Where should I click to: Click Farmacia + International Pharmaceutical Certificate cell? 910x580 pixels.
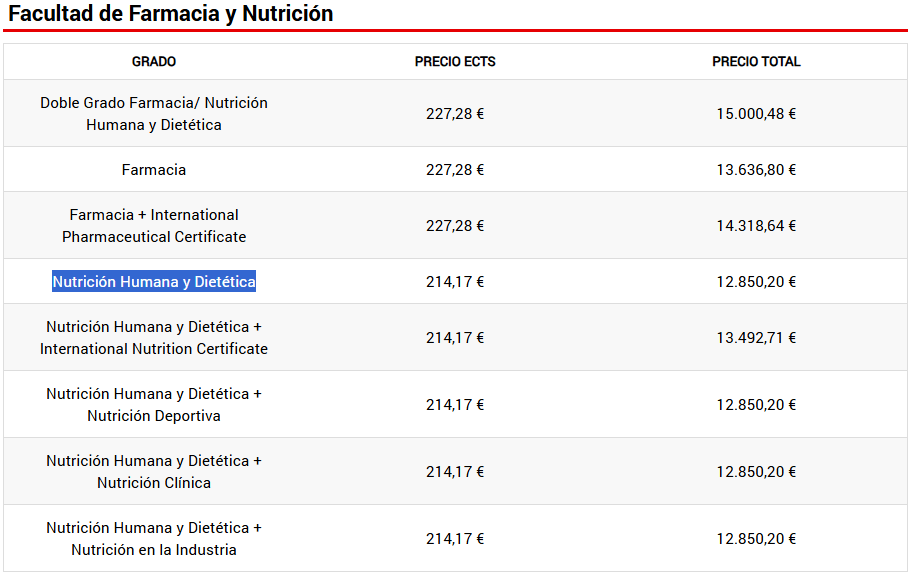click(154, 226)
